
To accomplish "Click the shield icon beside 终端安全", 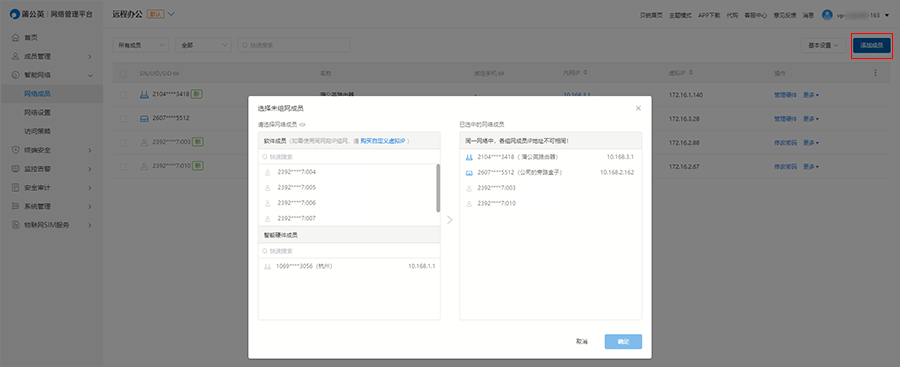I will tap(15, 150).
